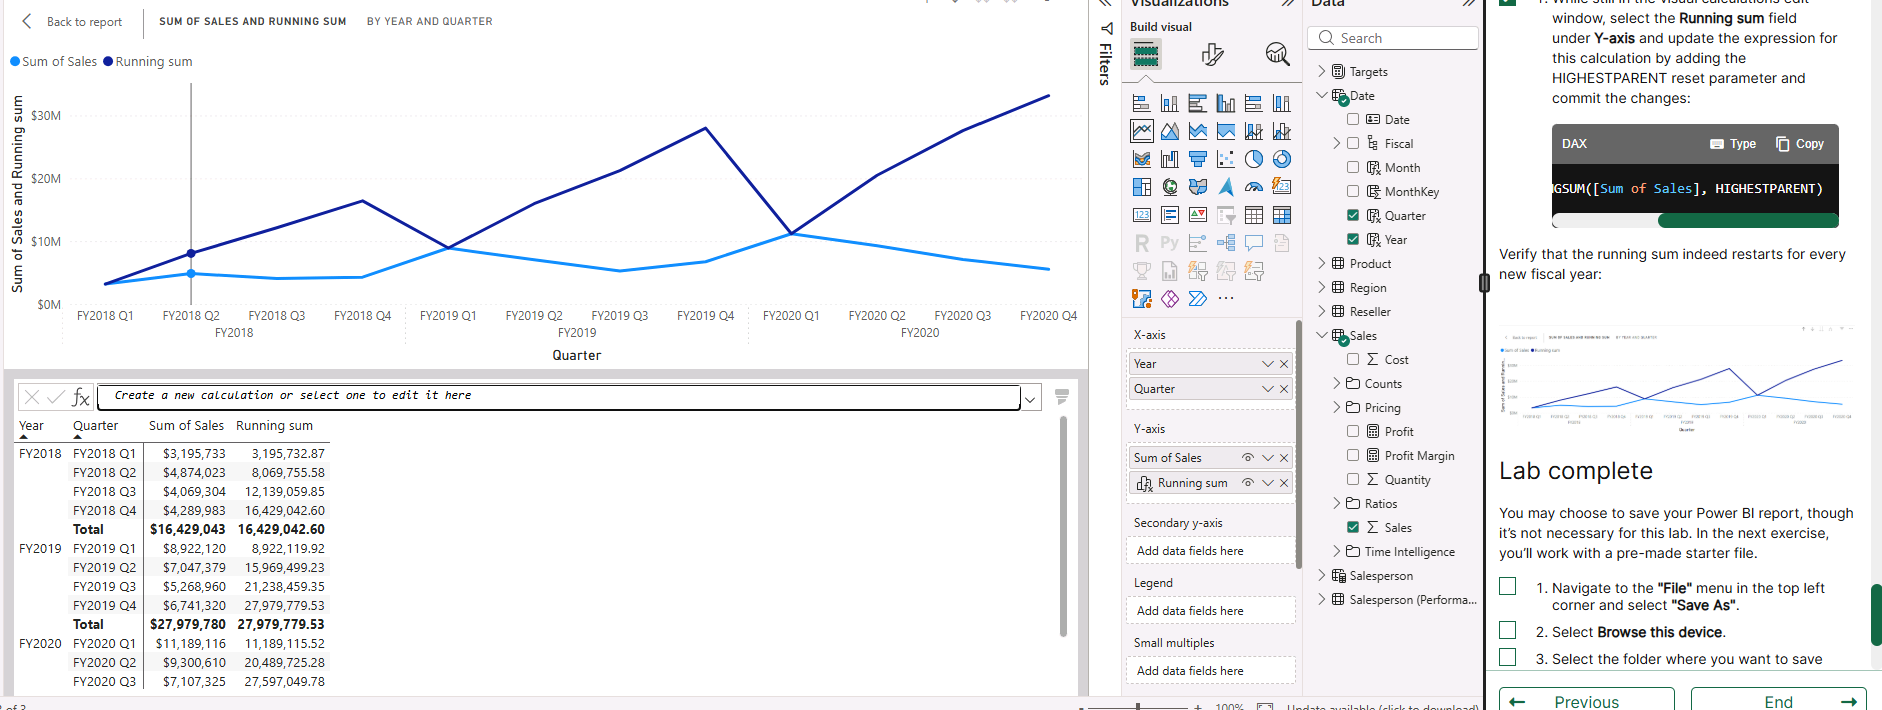
Task: Click the lab instructions scrollbar thumb
Action: (x=1876, y=615)
